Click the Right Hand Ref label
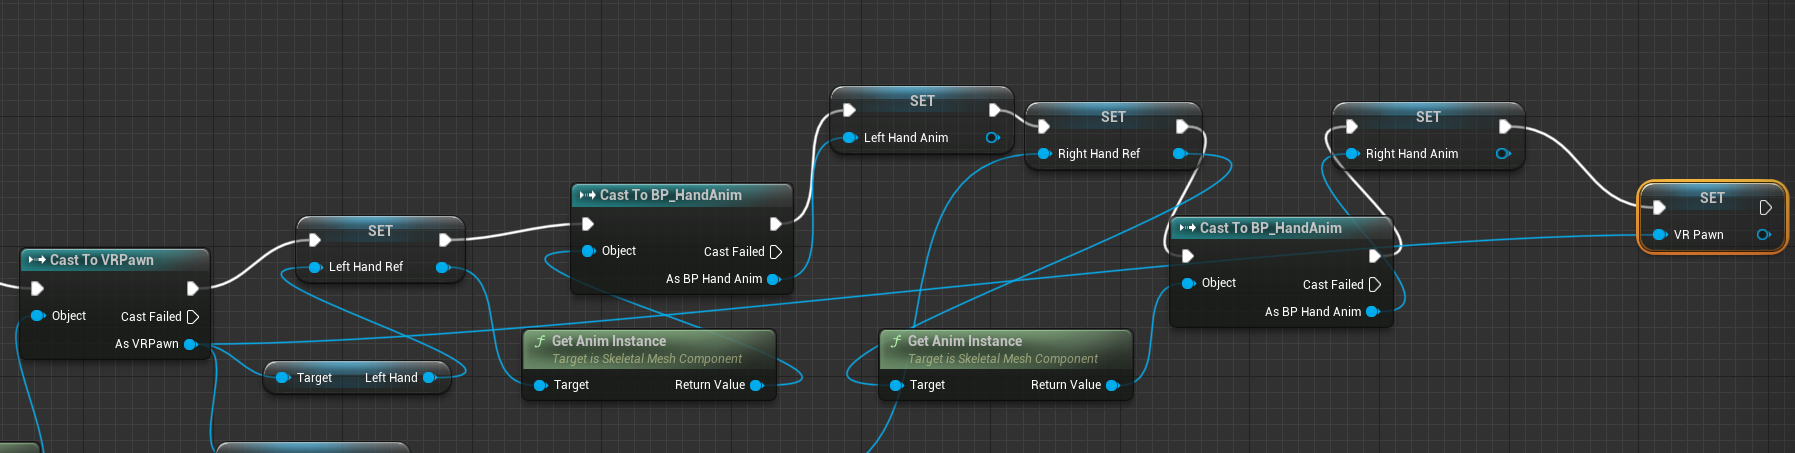 pos(1099,154)
